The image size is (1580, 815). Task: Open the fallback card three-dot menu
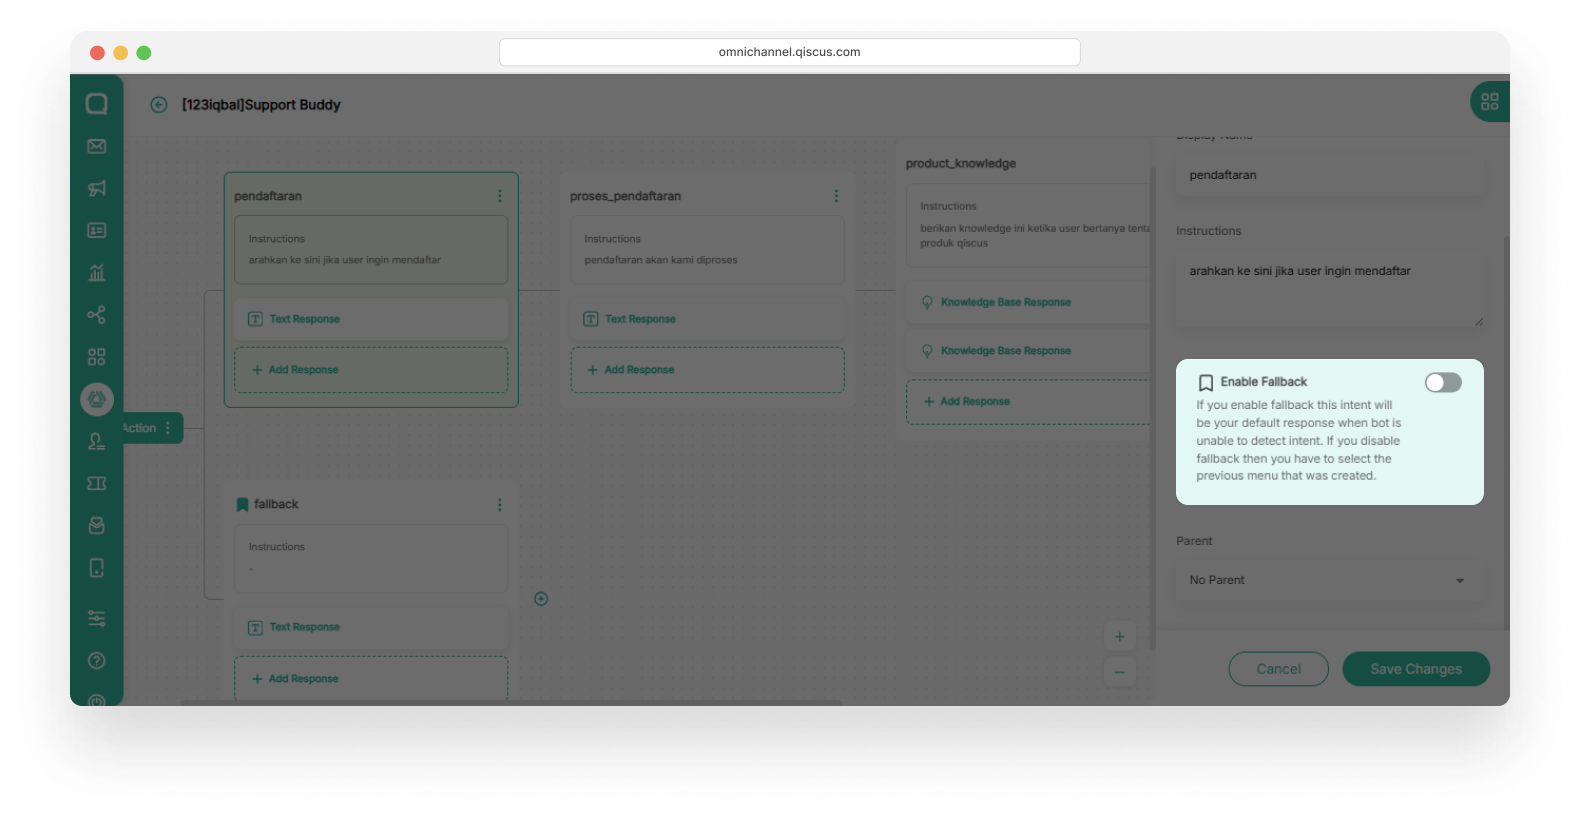[x=500, y=505]
